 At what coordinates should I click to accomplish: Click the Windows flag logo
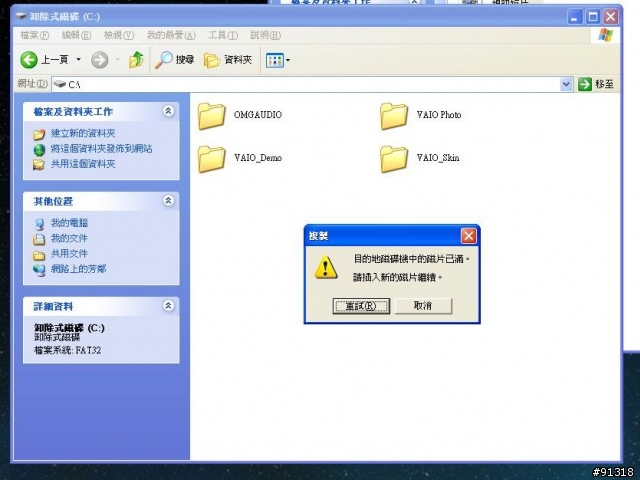coord(606,35)
